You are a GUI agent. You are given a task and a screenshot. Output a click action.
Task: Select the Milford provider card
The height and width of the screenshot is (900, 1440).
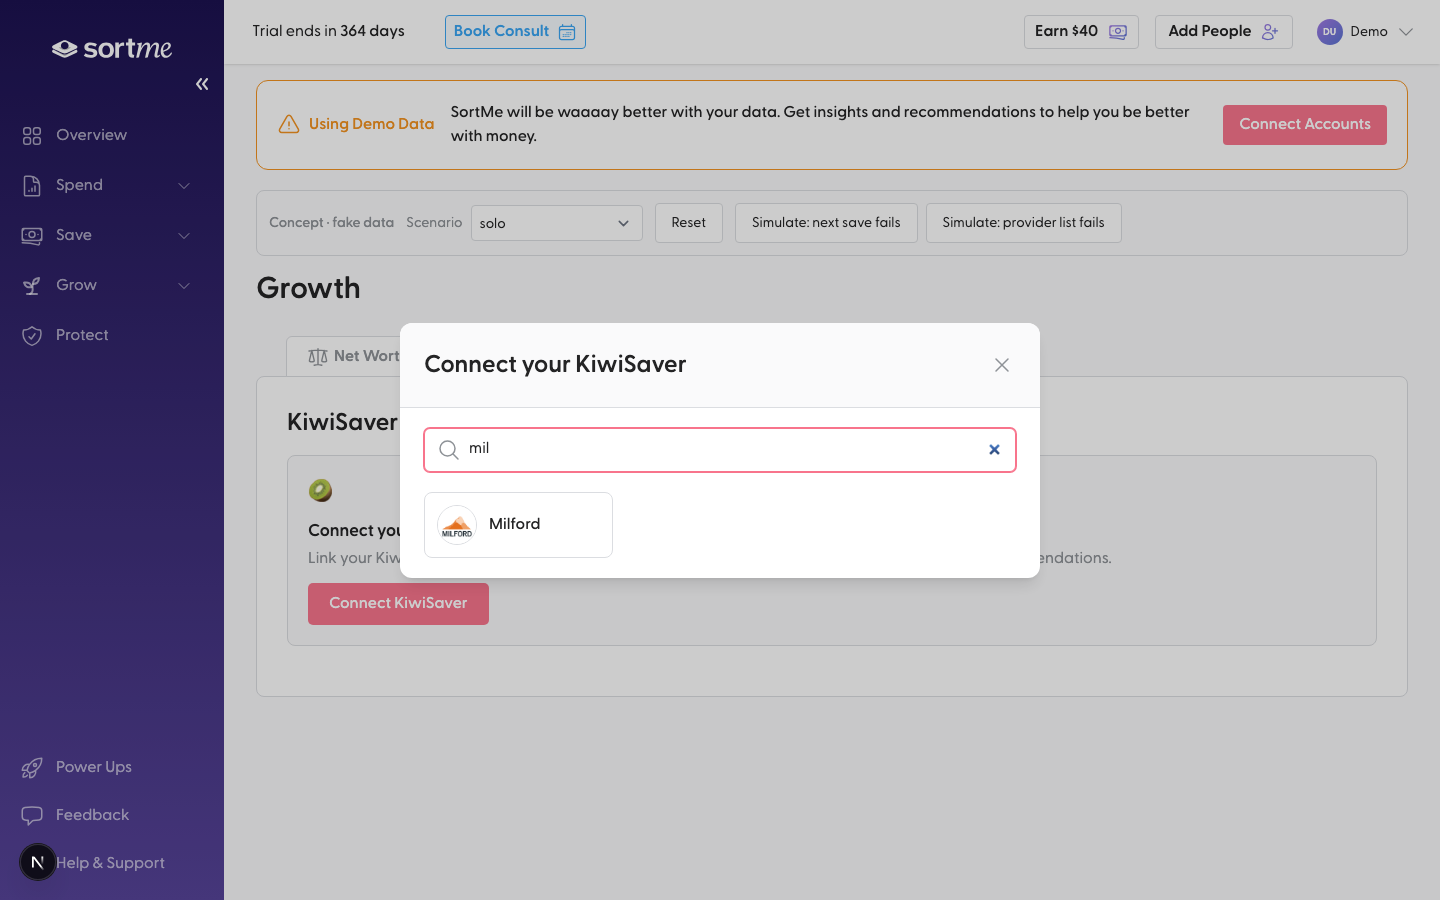(518, 525)
